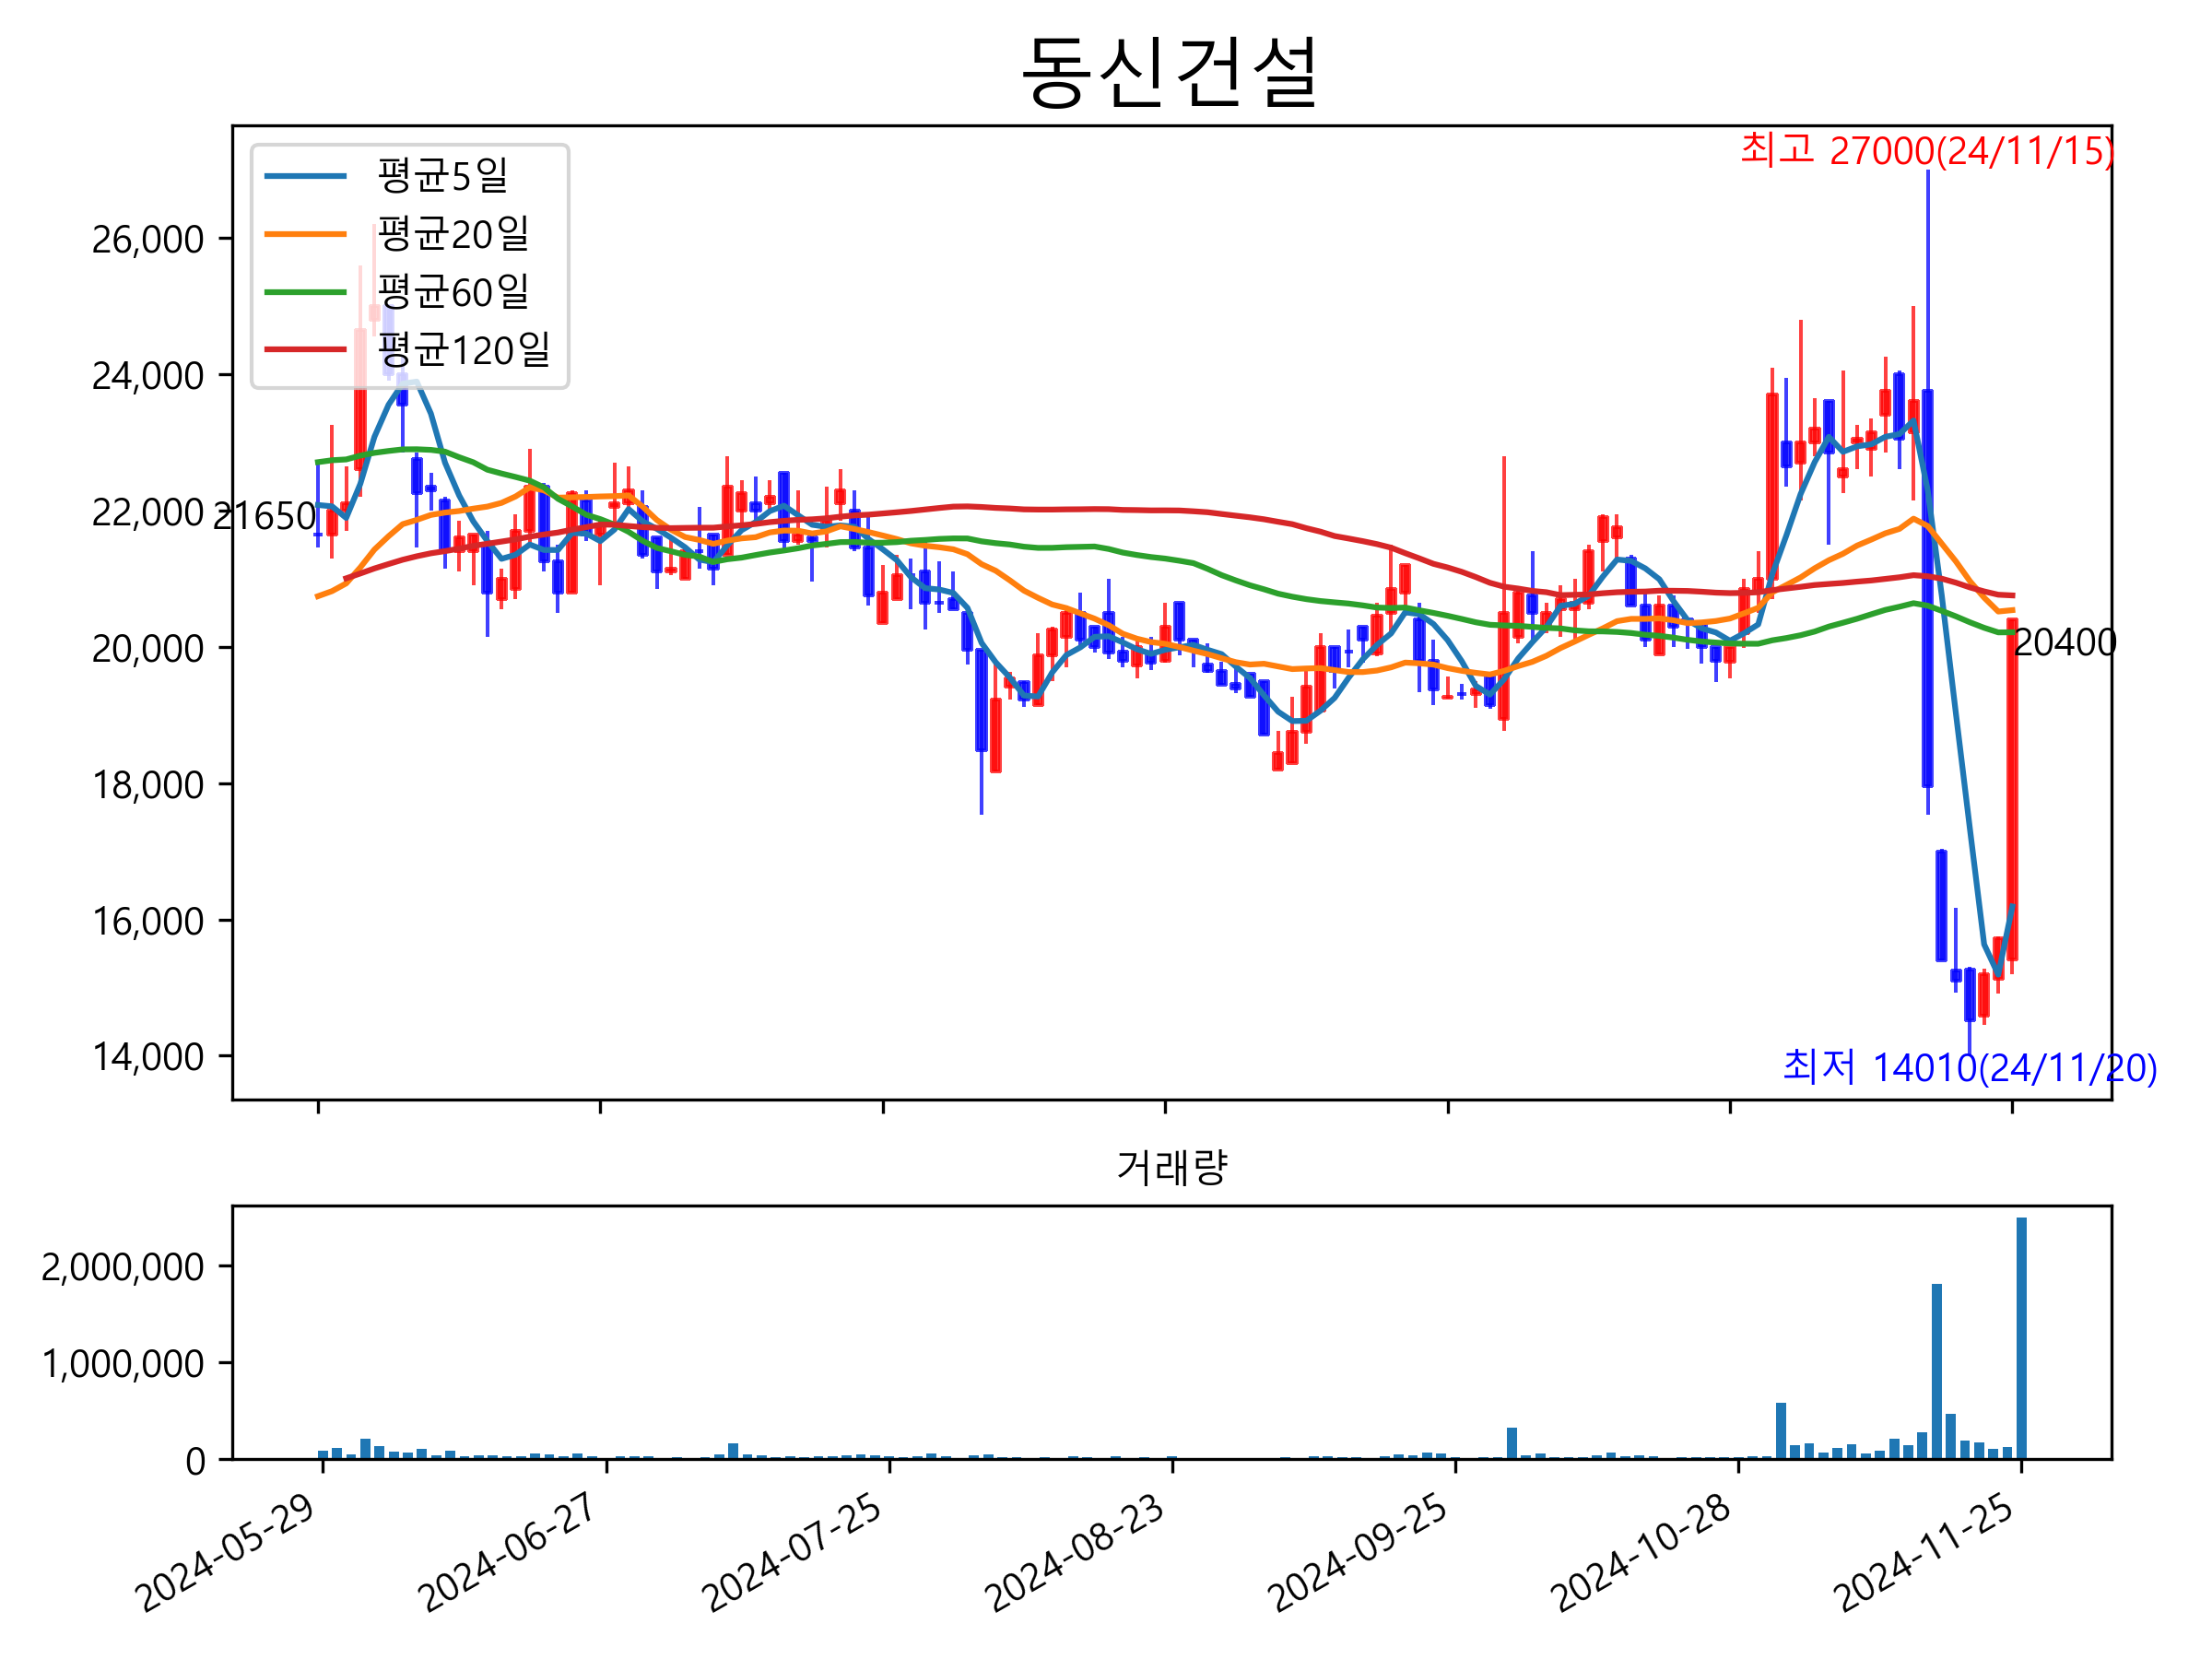The width and height of the screenshot is (2212, 1659).
Task: Click the large red final candlestick body
Action: tap(2012, 790)
